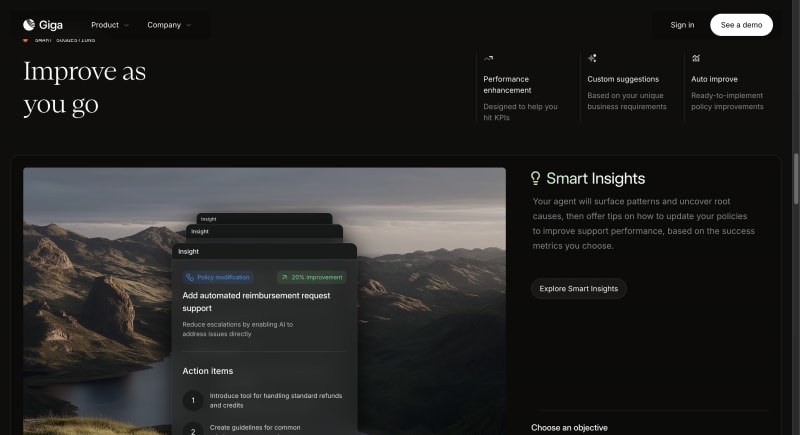The image size is (800, 435).
Task: Click the 'Auto improve' title
Action: (x=714, y=79)
